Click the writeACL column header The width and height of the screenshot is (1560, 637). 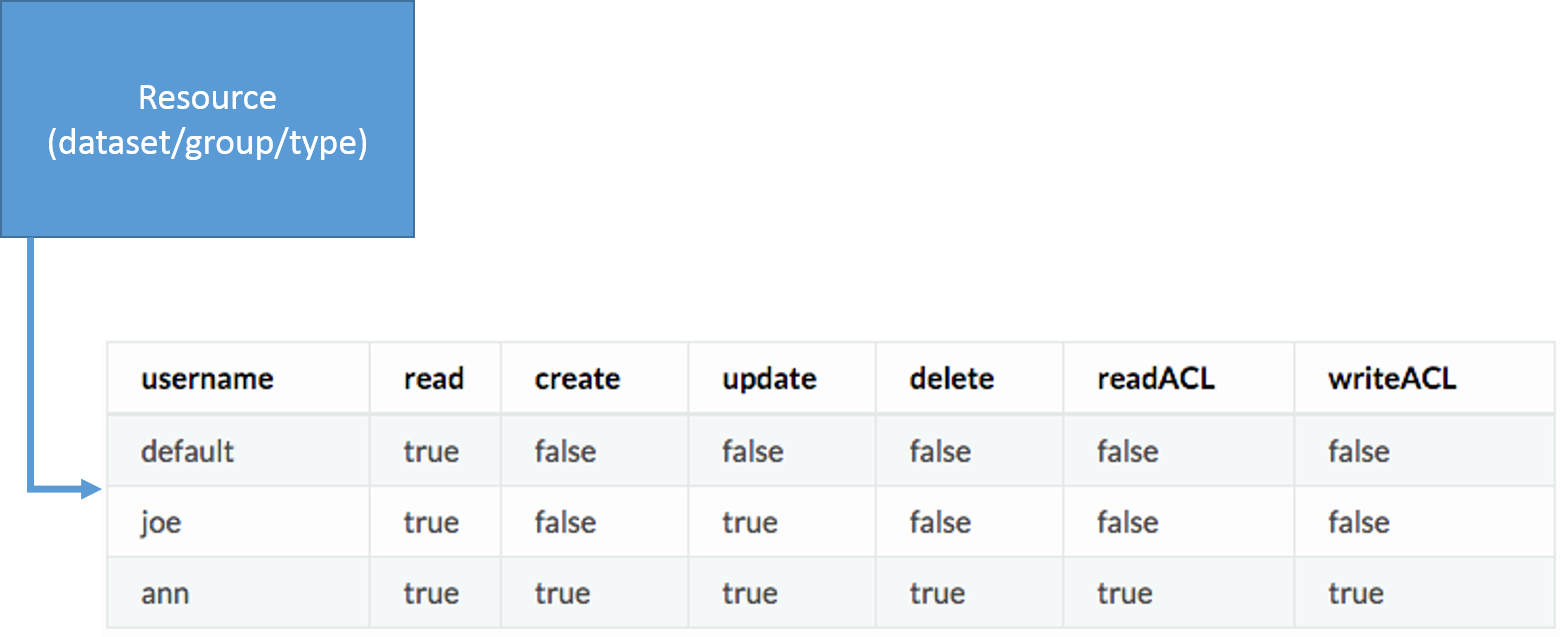pos(1392,379)
